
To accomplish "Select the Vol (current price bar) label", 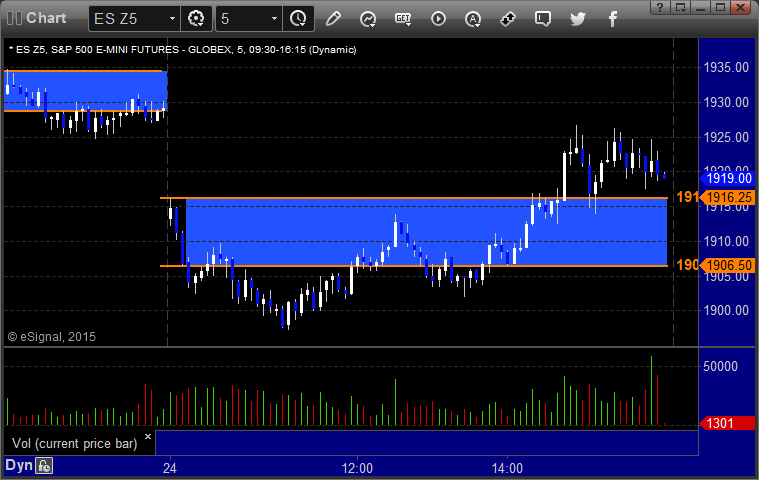I will click(x=75, y=443).
